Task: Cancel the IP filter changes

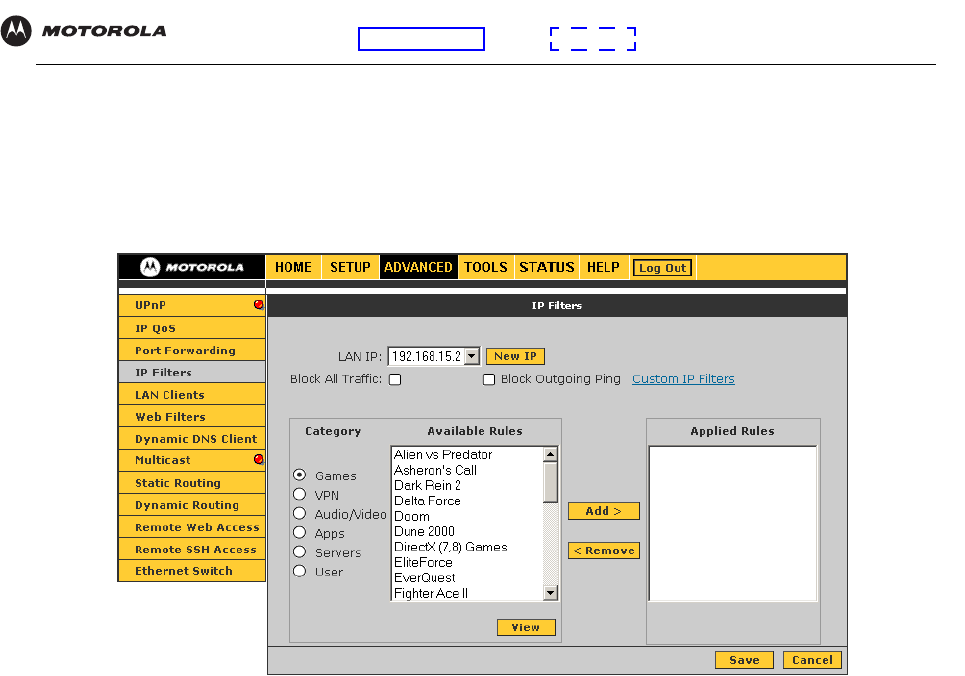Action: [812, 660]
